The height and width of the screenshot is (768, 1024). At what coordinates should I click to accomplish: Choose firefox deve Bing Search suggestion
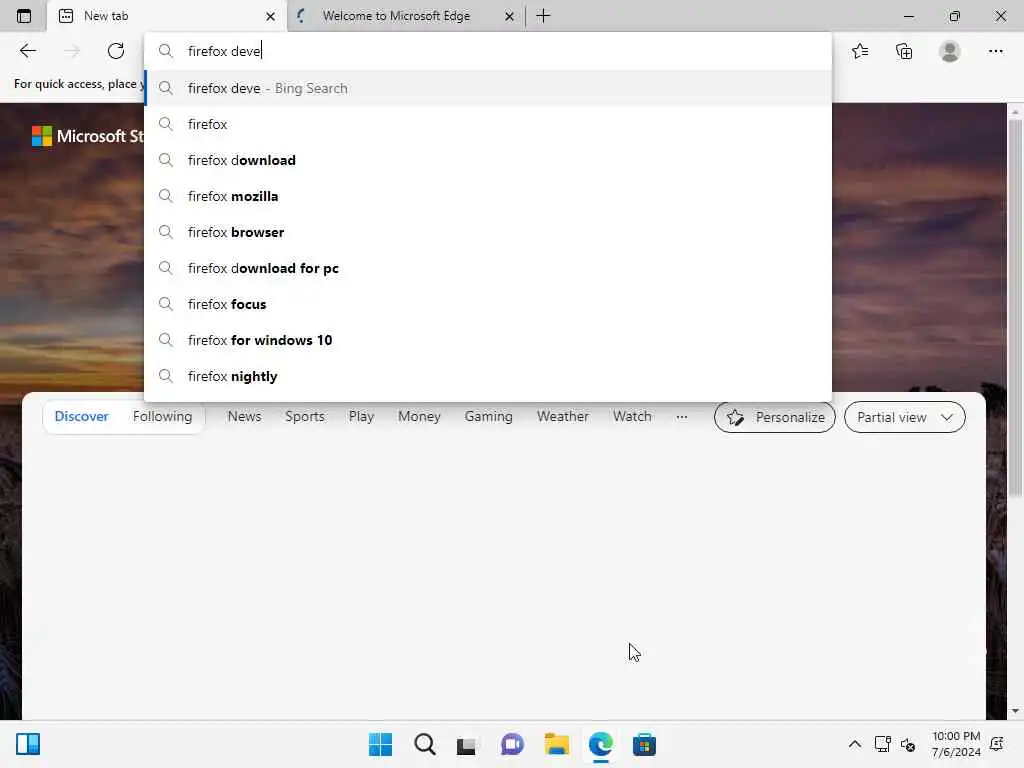(x=488, y=88)
